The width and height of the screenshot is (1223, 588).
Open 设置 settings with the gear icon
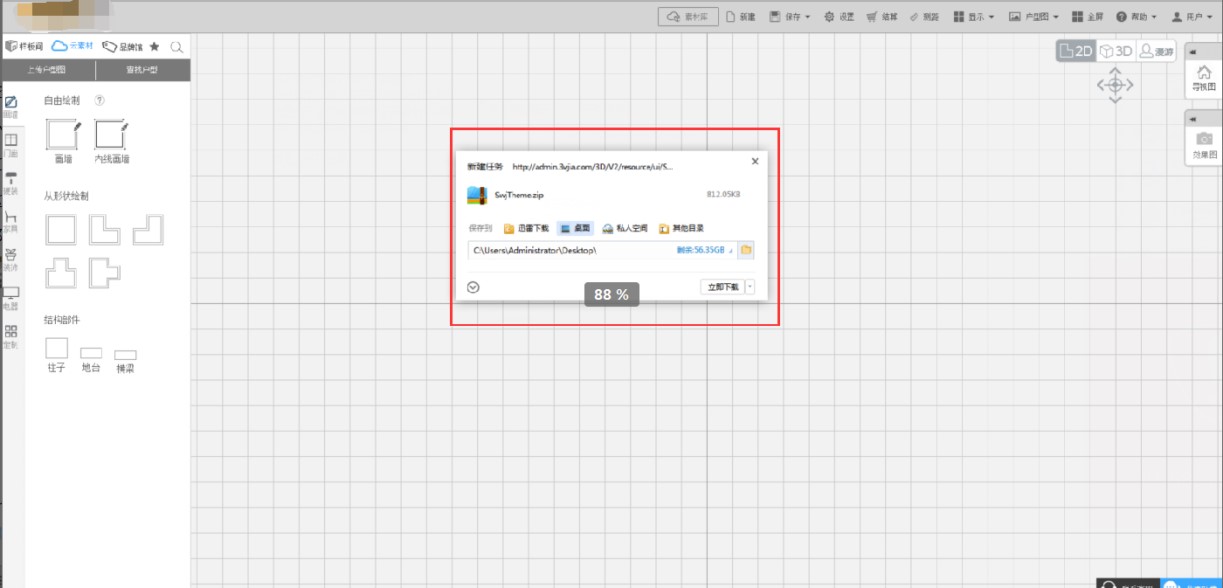(x=839, y=17)
